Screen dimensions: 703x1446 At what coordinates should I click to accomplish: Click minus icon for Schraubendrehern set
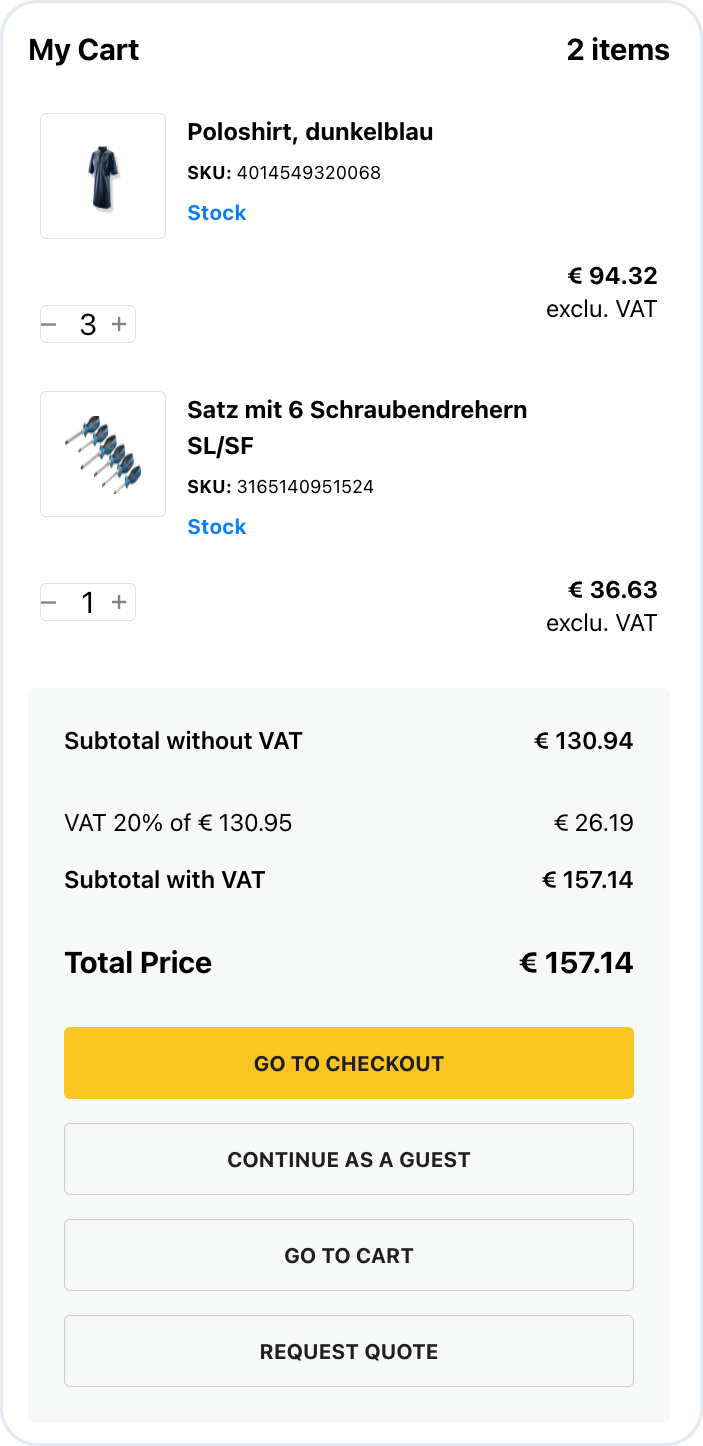click(x=49, y=602)
